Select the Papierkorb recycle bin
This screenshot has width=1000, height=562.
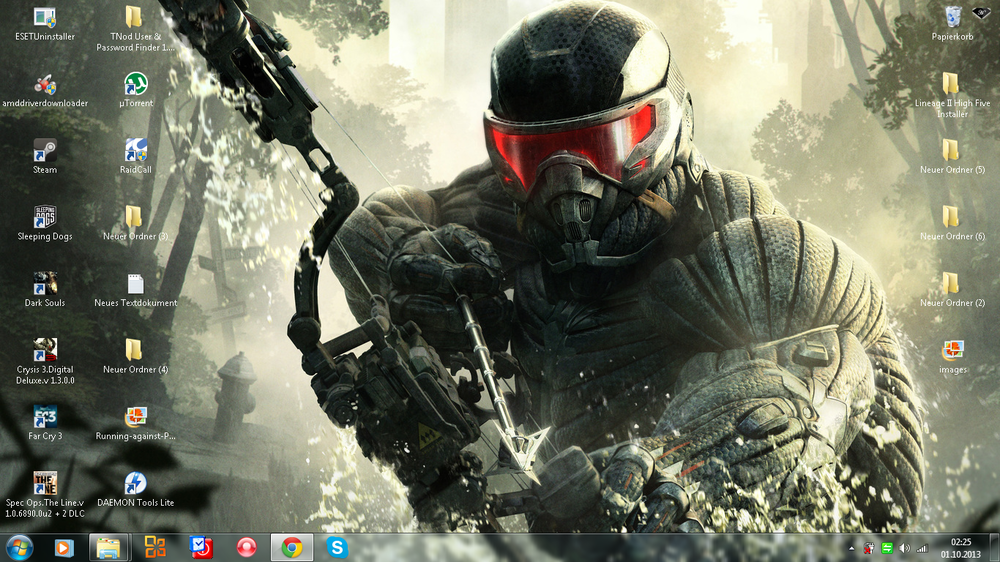pos(952,18)
